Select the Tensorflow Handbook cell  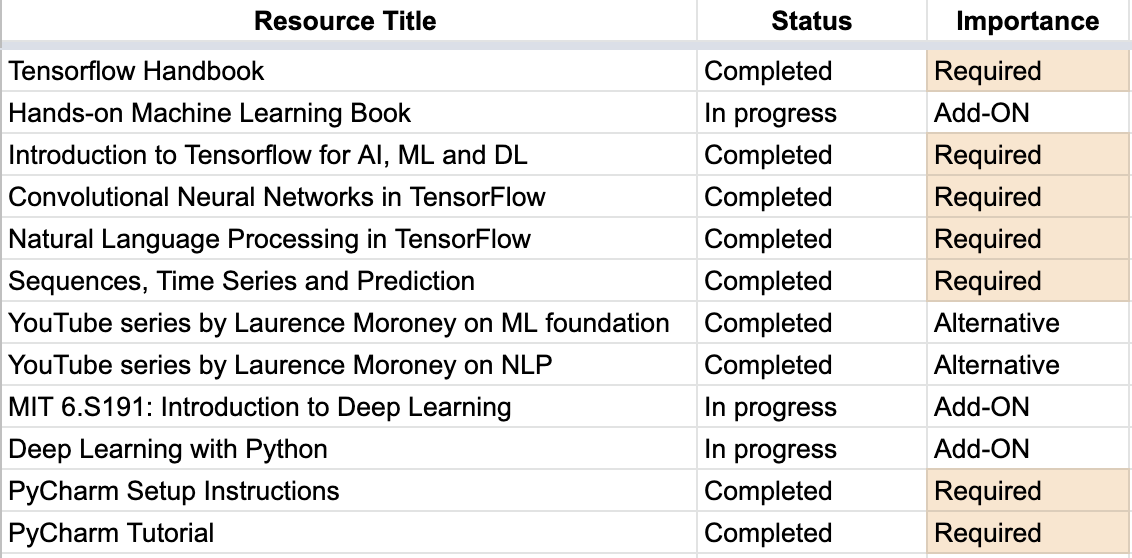click(137, 71)
